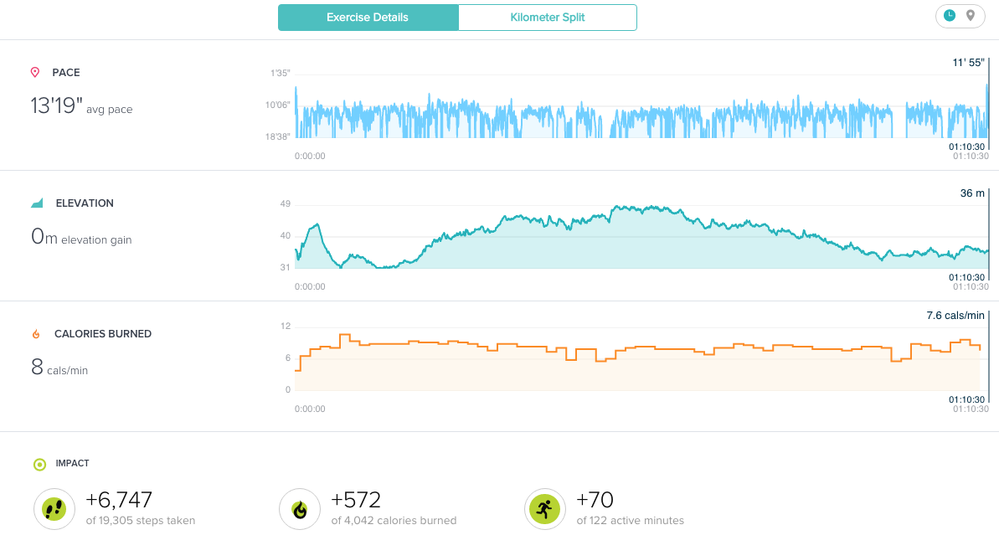Viewport: 999px width, 540px height.
Task: Click the teal elevation graph area
Action: [640, 245]
